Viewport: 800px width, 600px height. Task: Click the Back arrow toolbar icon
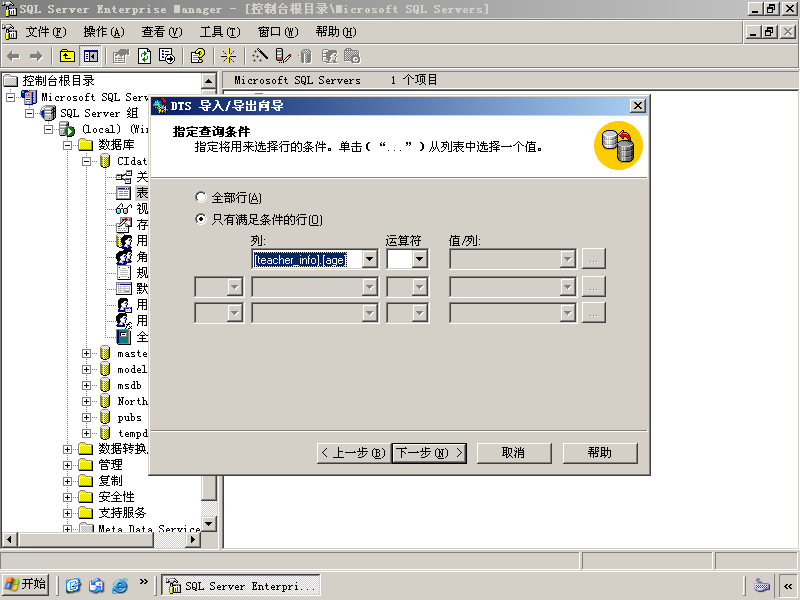point(13,56)
